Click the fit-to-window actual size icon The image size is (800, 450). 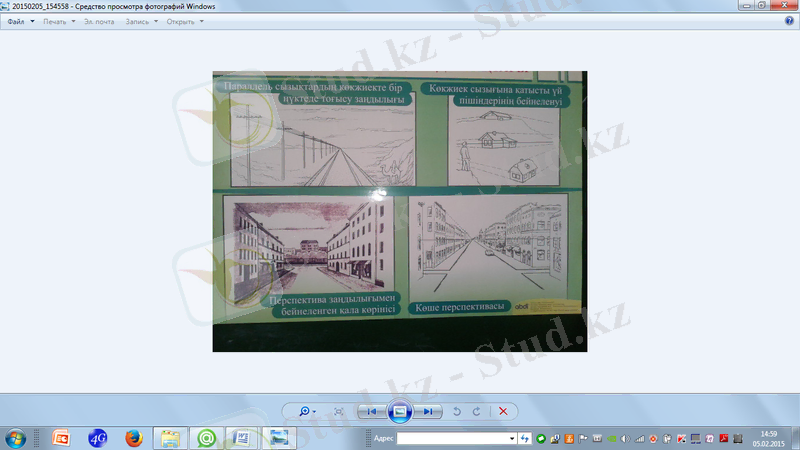(339, 411)
